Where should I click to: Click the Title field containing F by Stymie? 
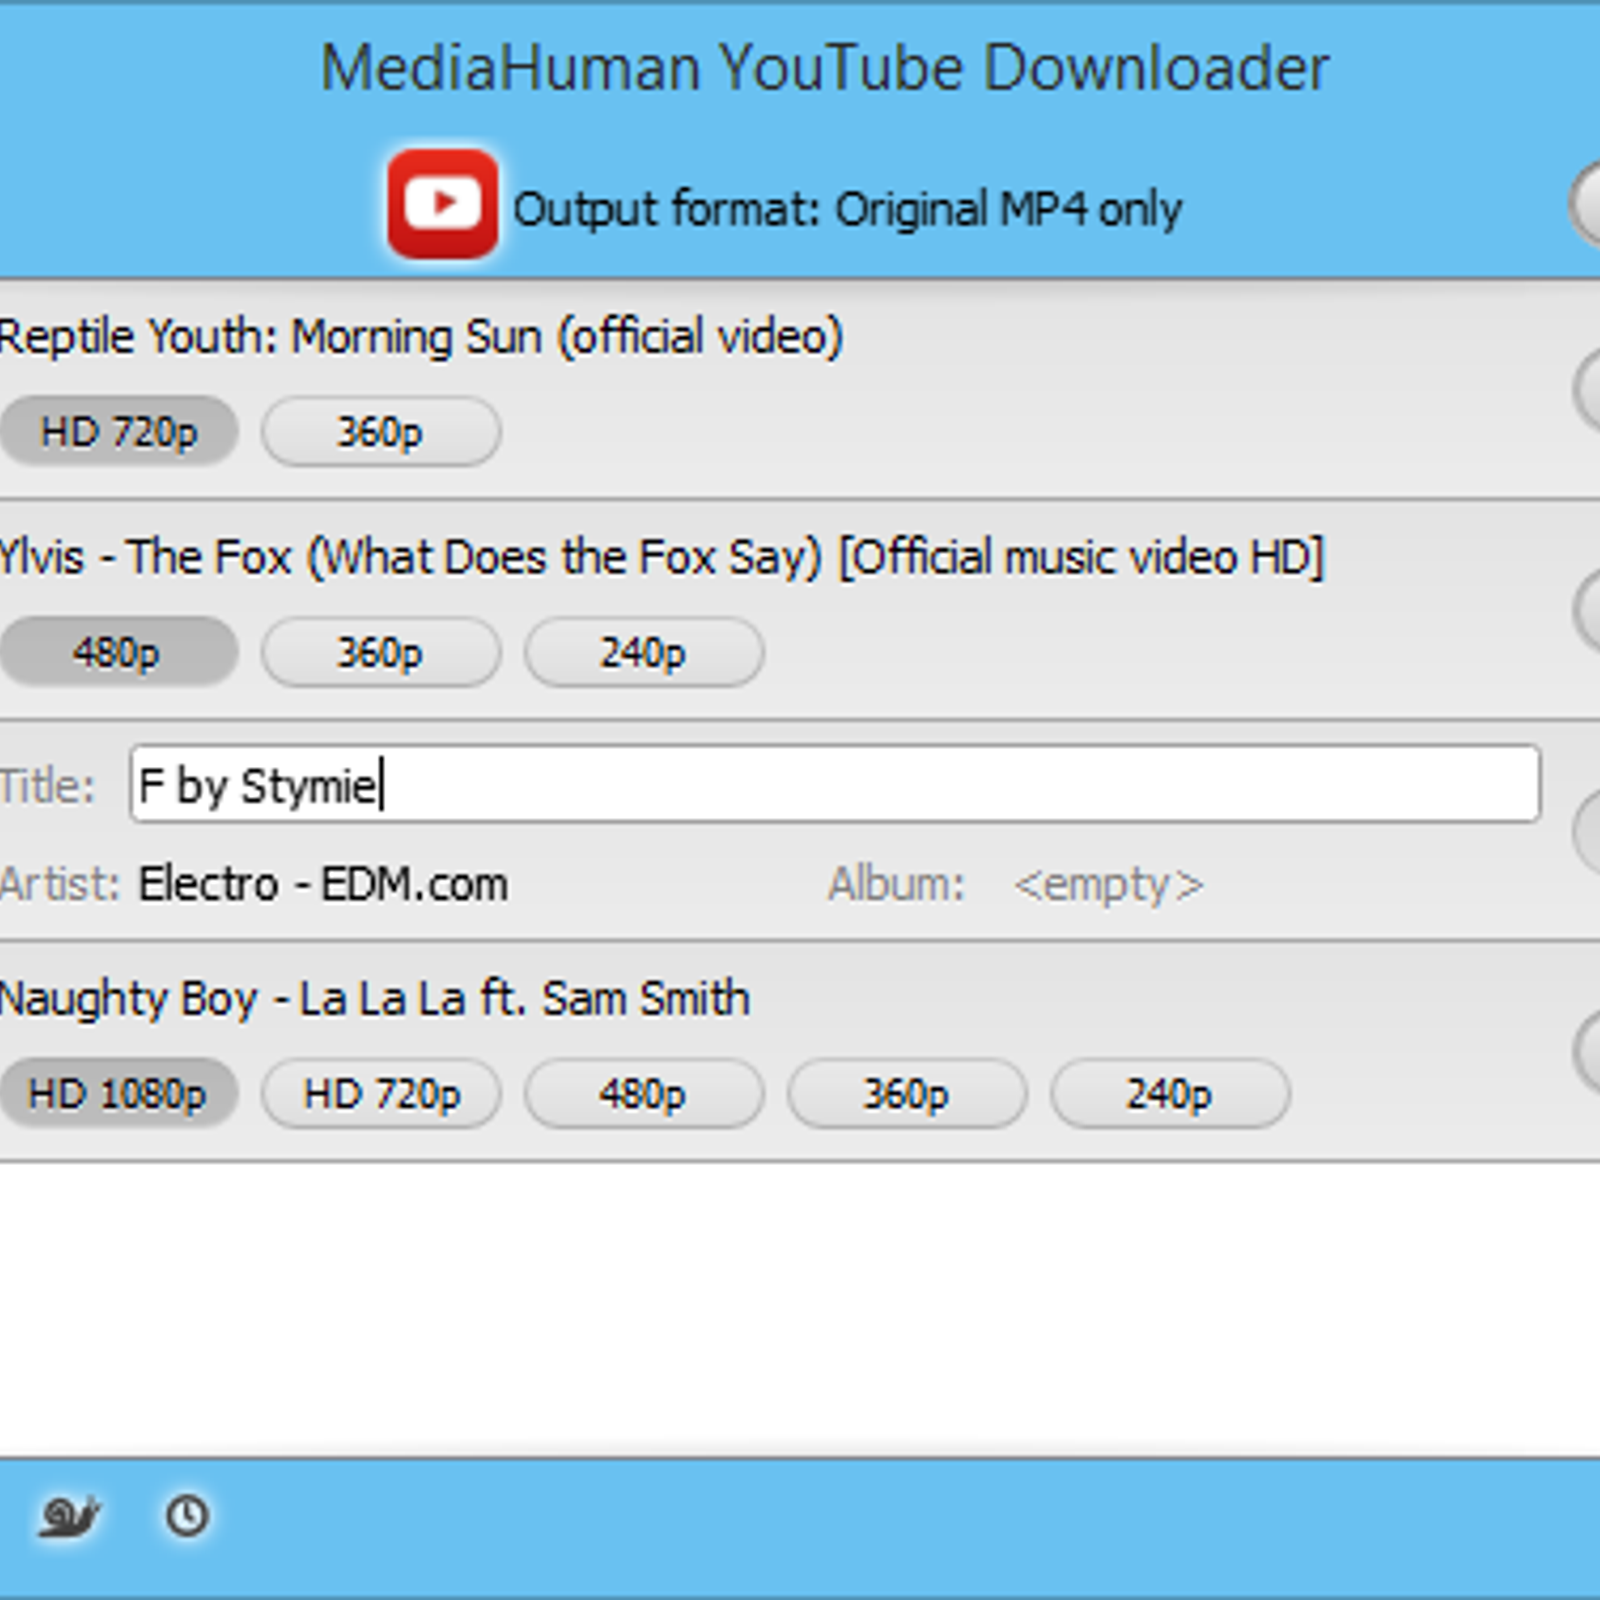[x=835, y=784]
